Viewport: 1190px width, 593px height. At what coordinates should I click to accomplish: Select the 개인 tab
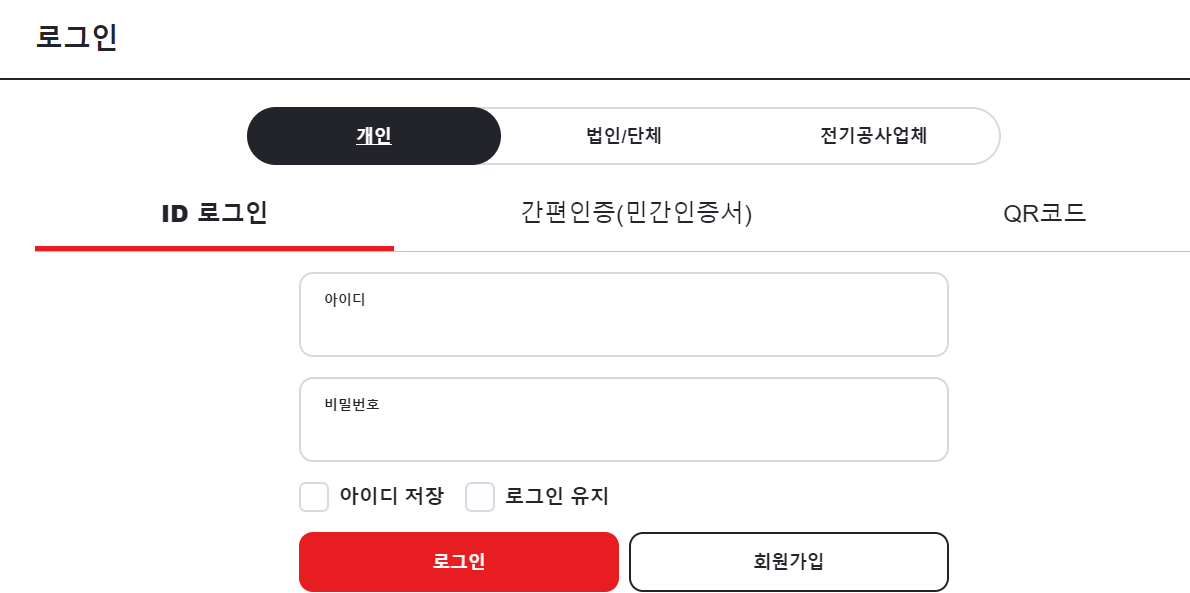pyautogui.click(x=374, y=136)
